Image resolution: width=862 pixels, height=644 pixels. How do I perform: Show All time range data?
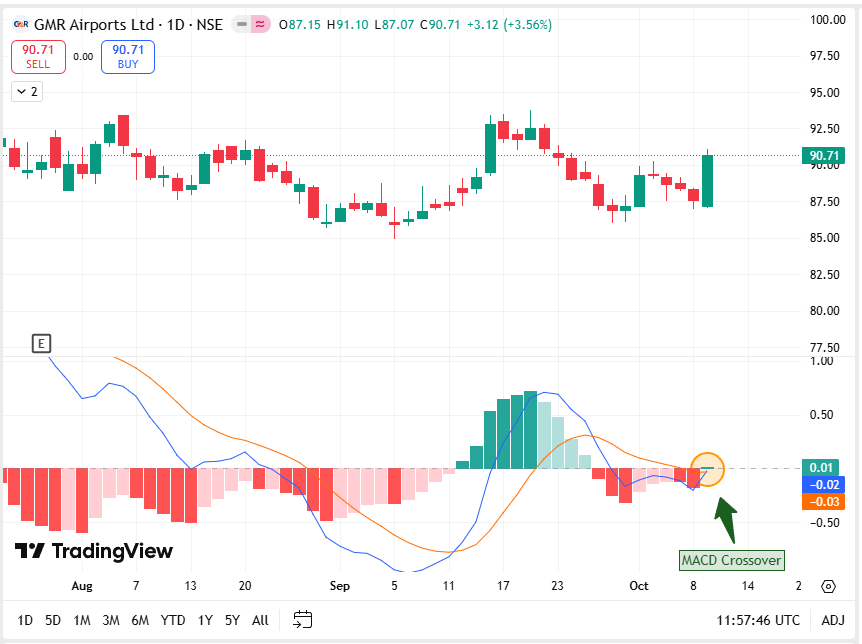[x=260, y=620]
